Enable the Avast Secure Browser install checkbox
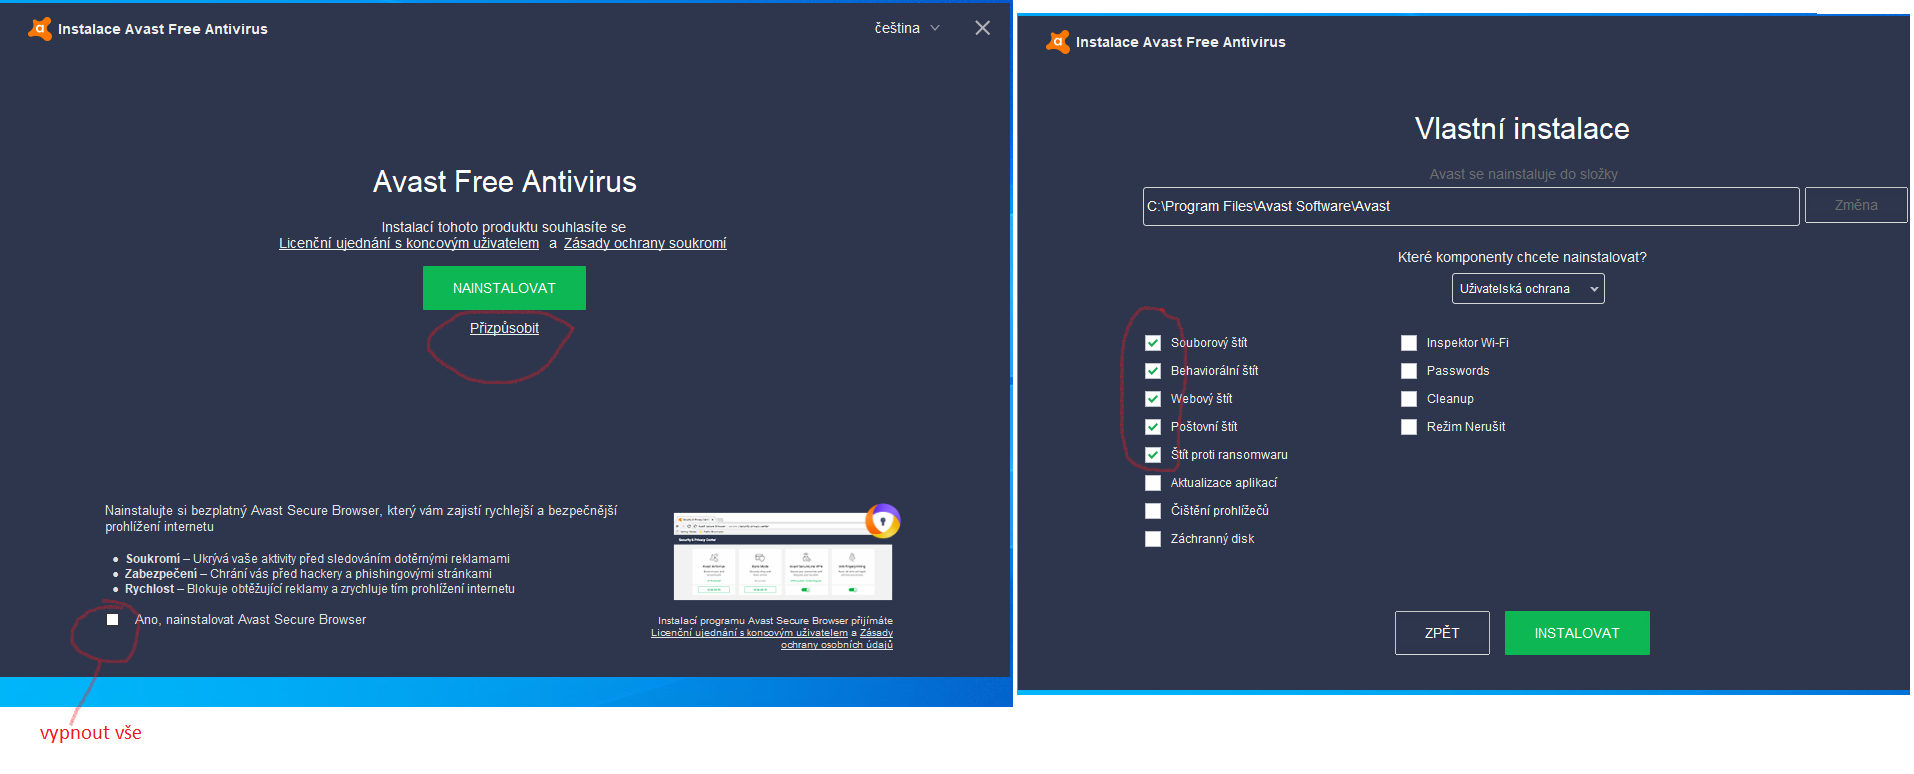Viewport: 1914px width, 774px height. (113, 620)
